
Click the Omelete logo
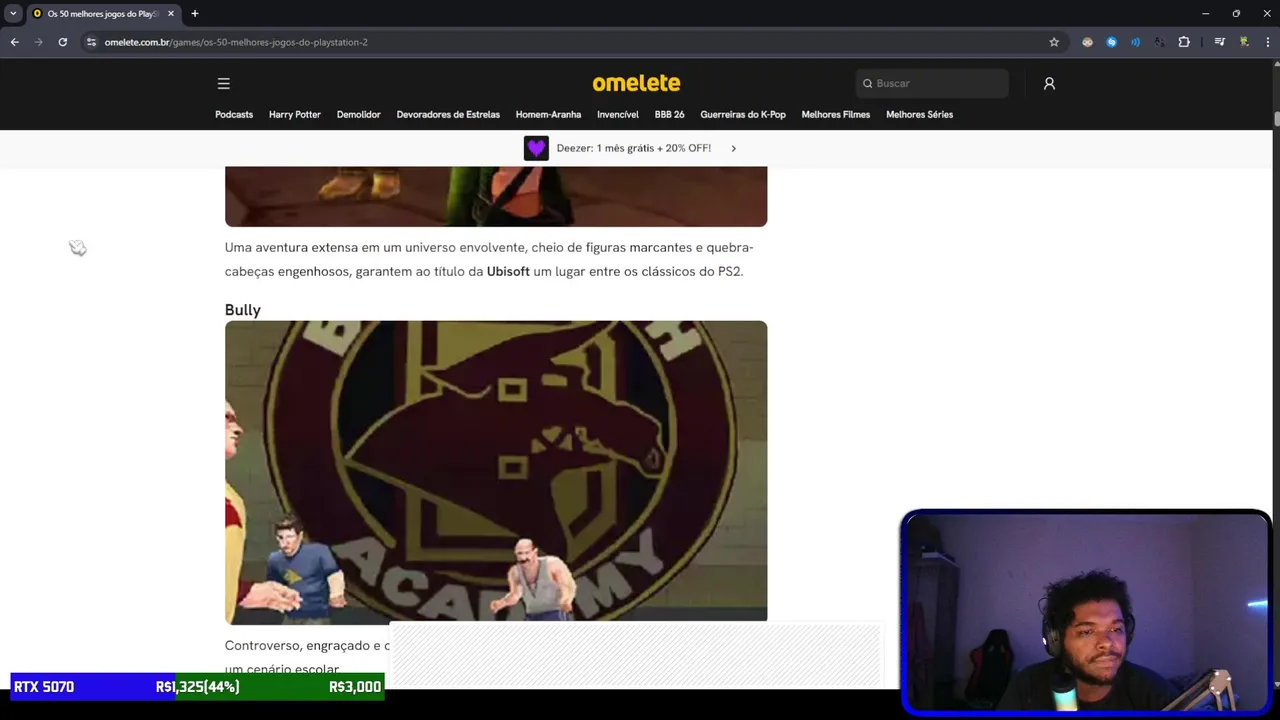tap(636, 83)
